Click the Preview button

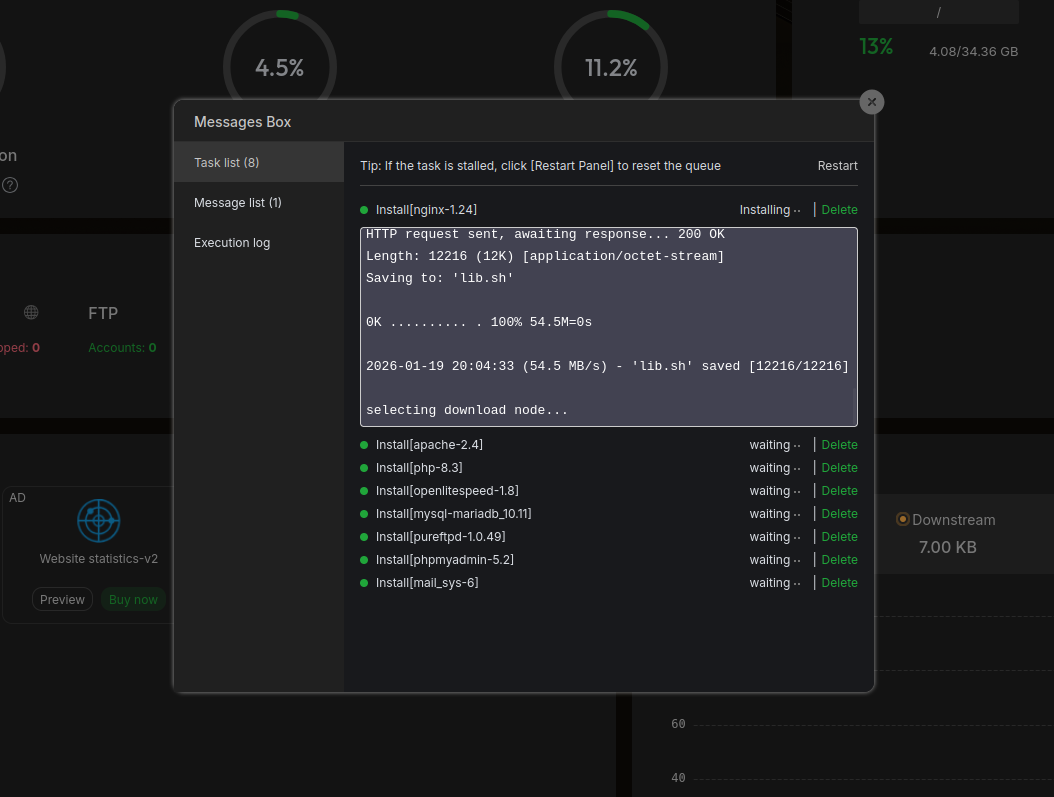click(x=62, y=599)
